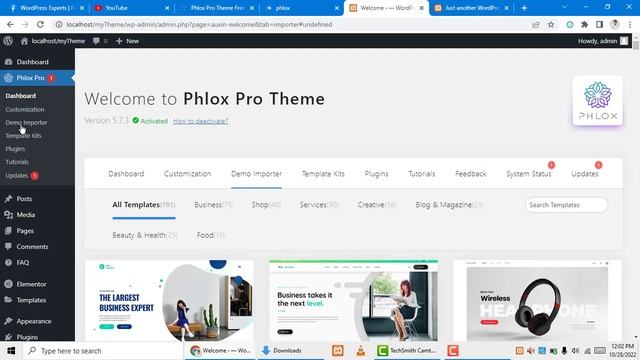Filter templates by Services
This screenshot has width=640, height=360.
click(x=319, y=205)
